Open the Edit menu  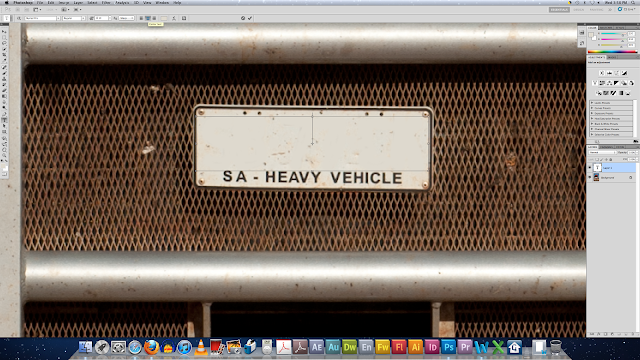tap(51, 2)
